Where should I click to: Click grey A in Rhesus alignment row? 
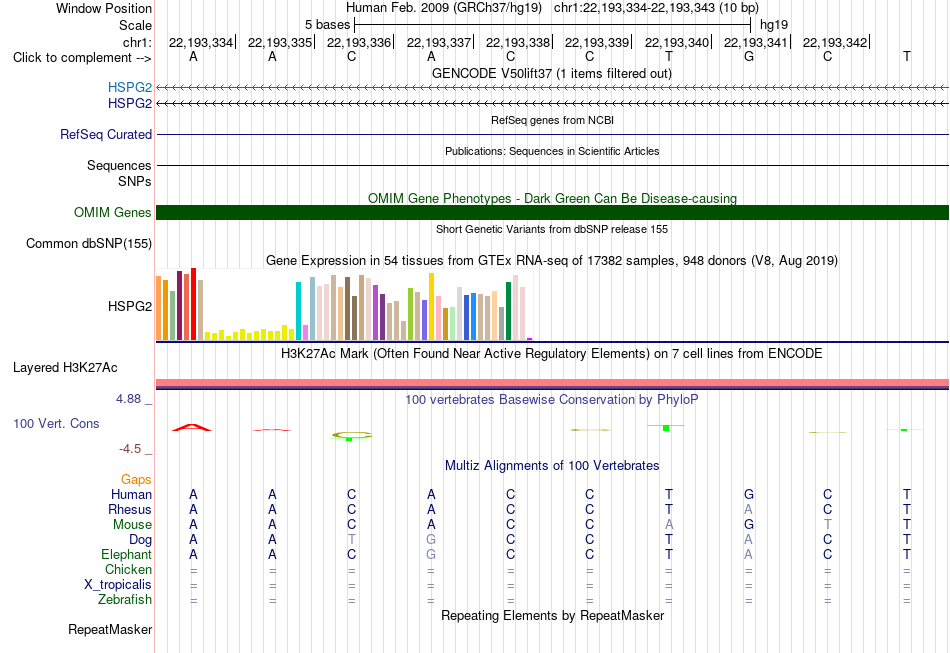(x=748, y=509)
